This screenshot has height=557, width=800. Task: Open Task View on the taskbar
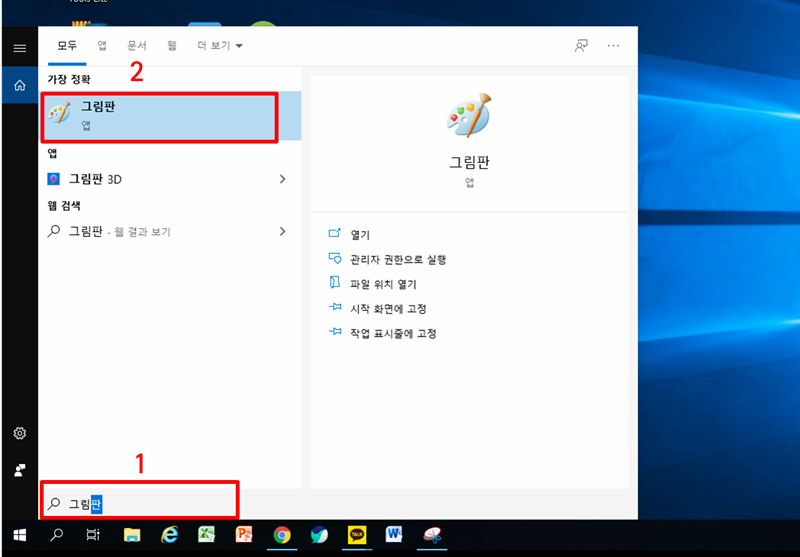[93, 535]
